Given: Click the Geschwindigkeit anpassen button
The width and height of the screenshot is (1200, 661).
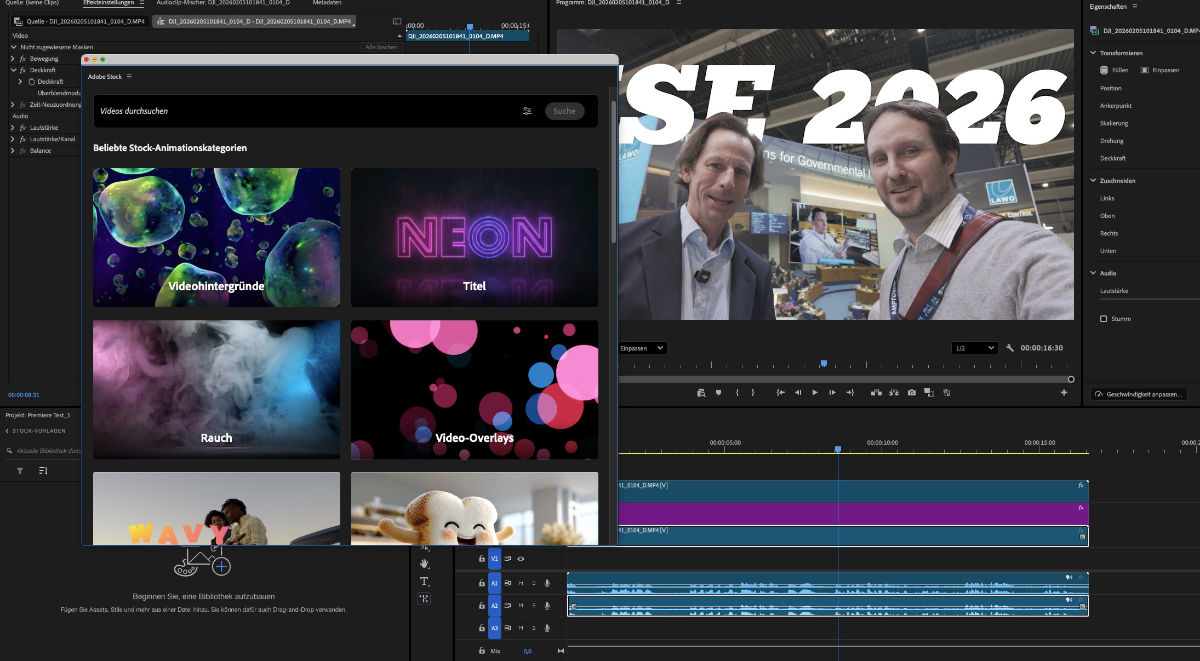Looking at the screenshot, I should (x=1139, y=394).
